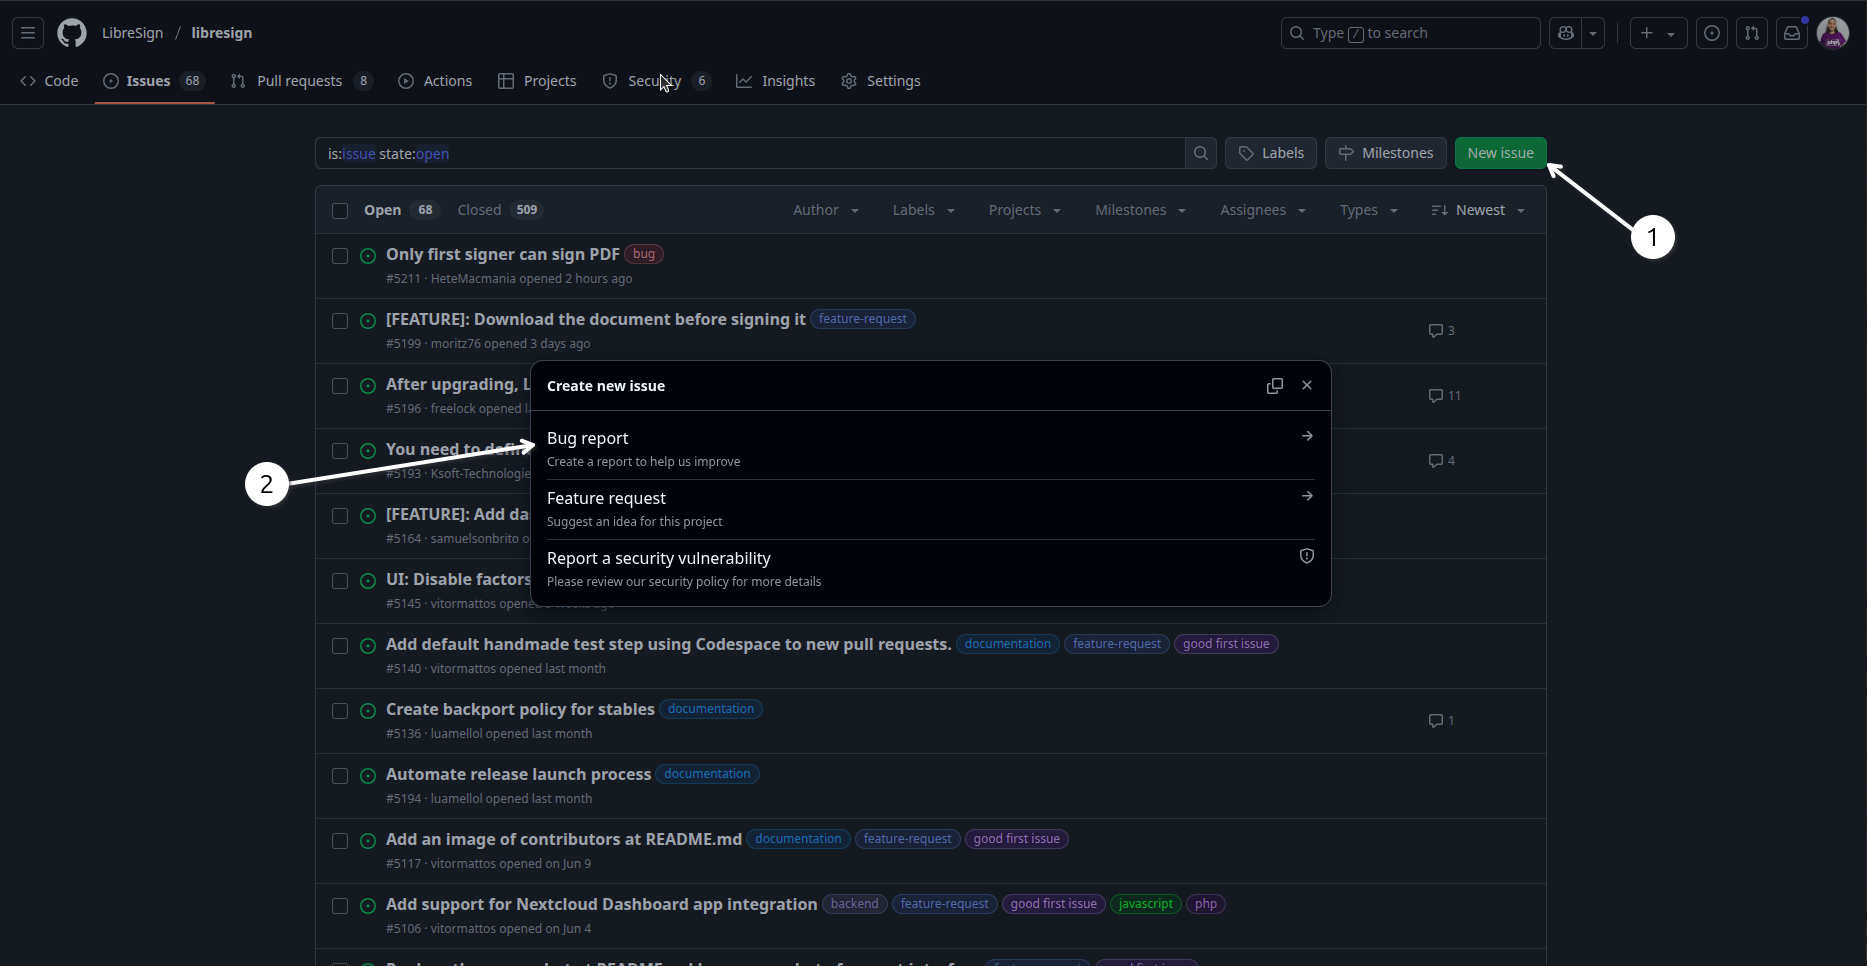Check the box for After upgrading issue
1867x966 pixels.
tap(340, 386)
